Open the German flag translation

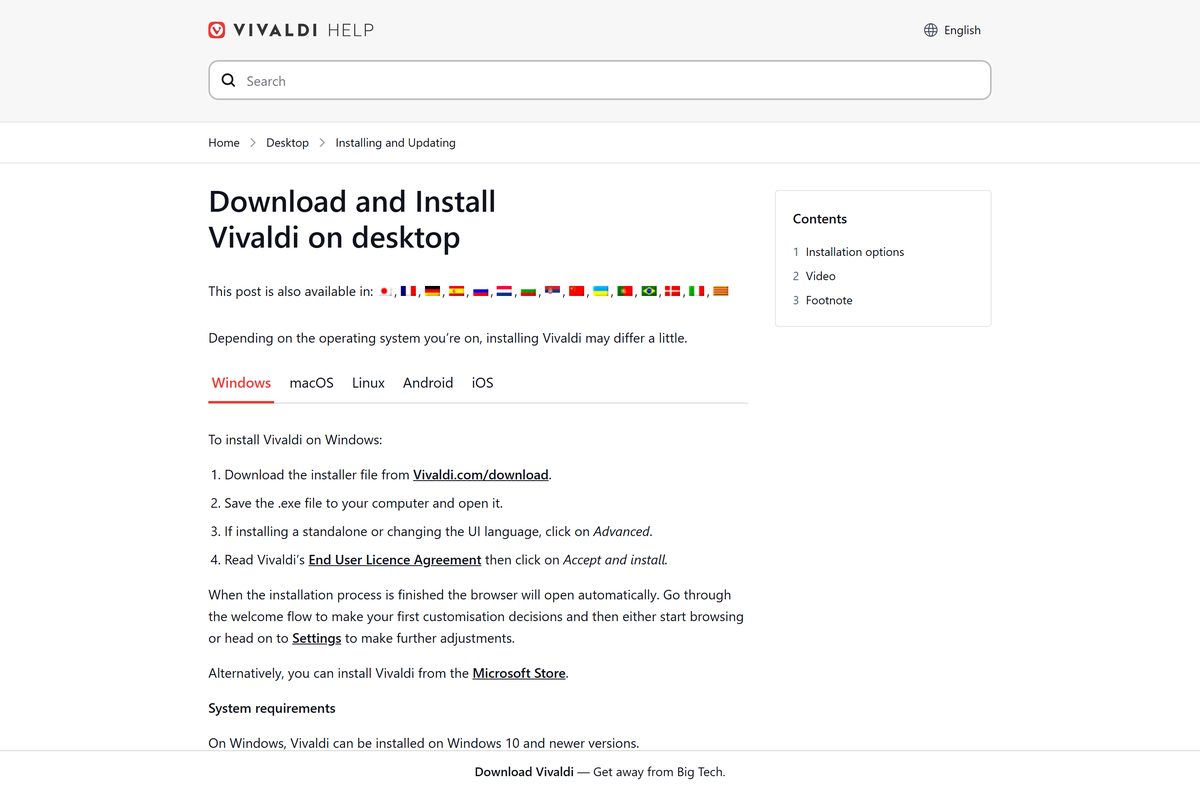pyautogui.click(x=432, y=291)
